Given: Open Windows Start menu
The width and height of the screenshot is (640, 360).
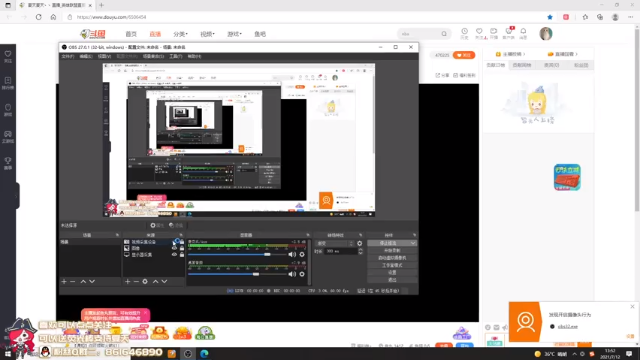Looking at the screenshot, I should click(8, 354).
